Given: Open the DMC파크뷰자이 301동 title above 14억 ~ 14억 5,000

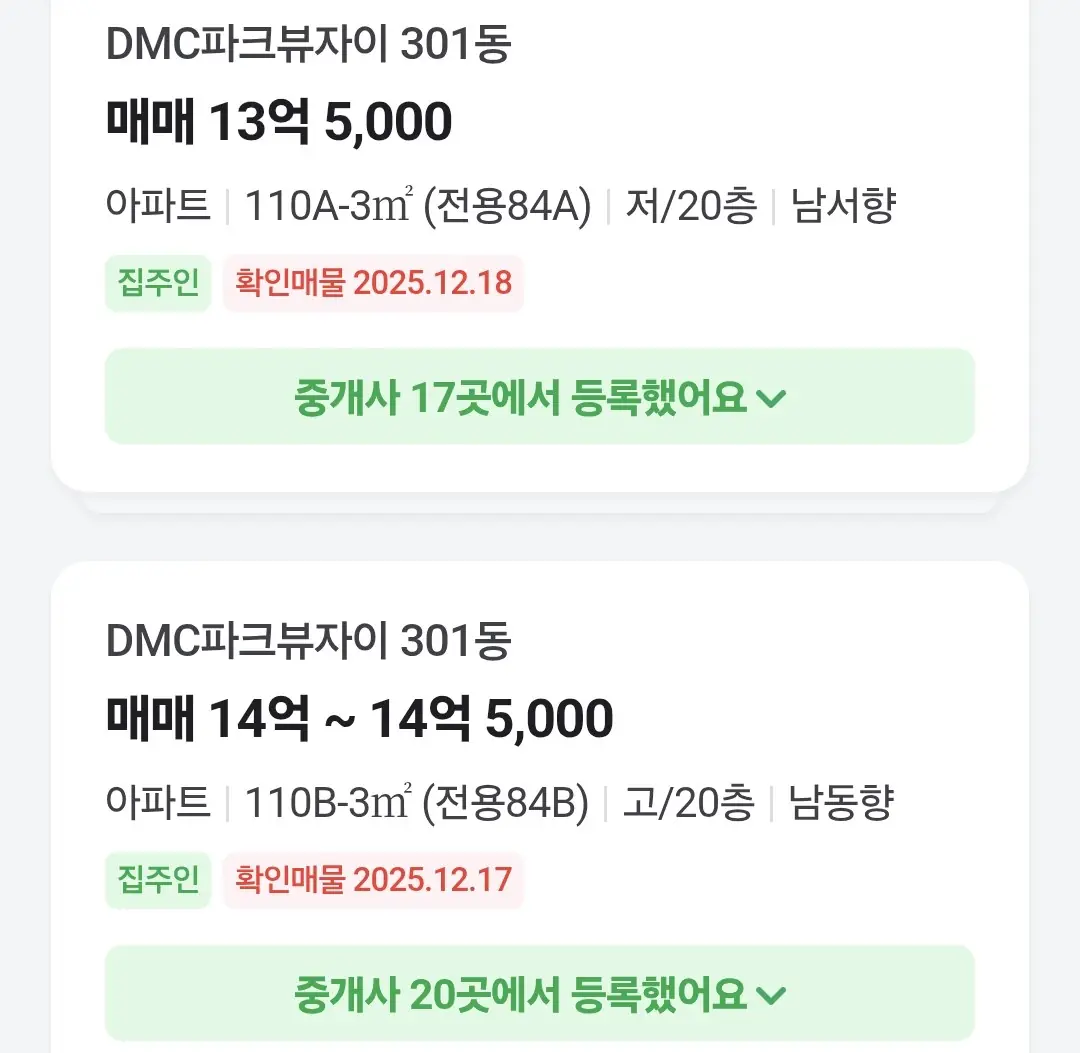Looking at the screenshot, I should click(308, 641).
